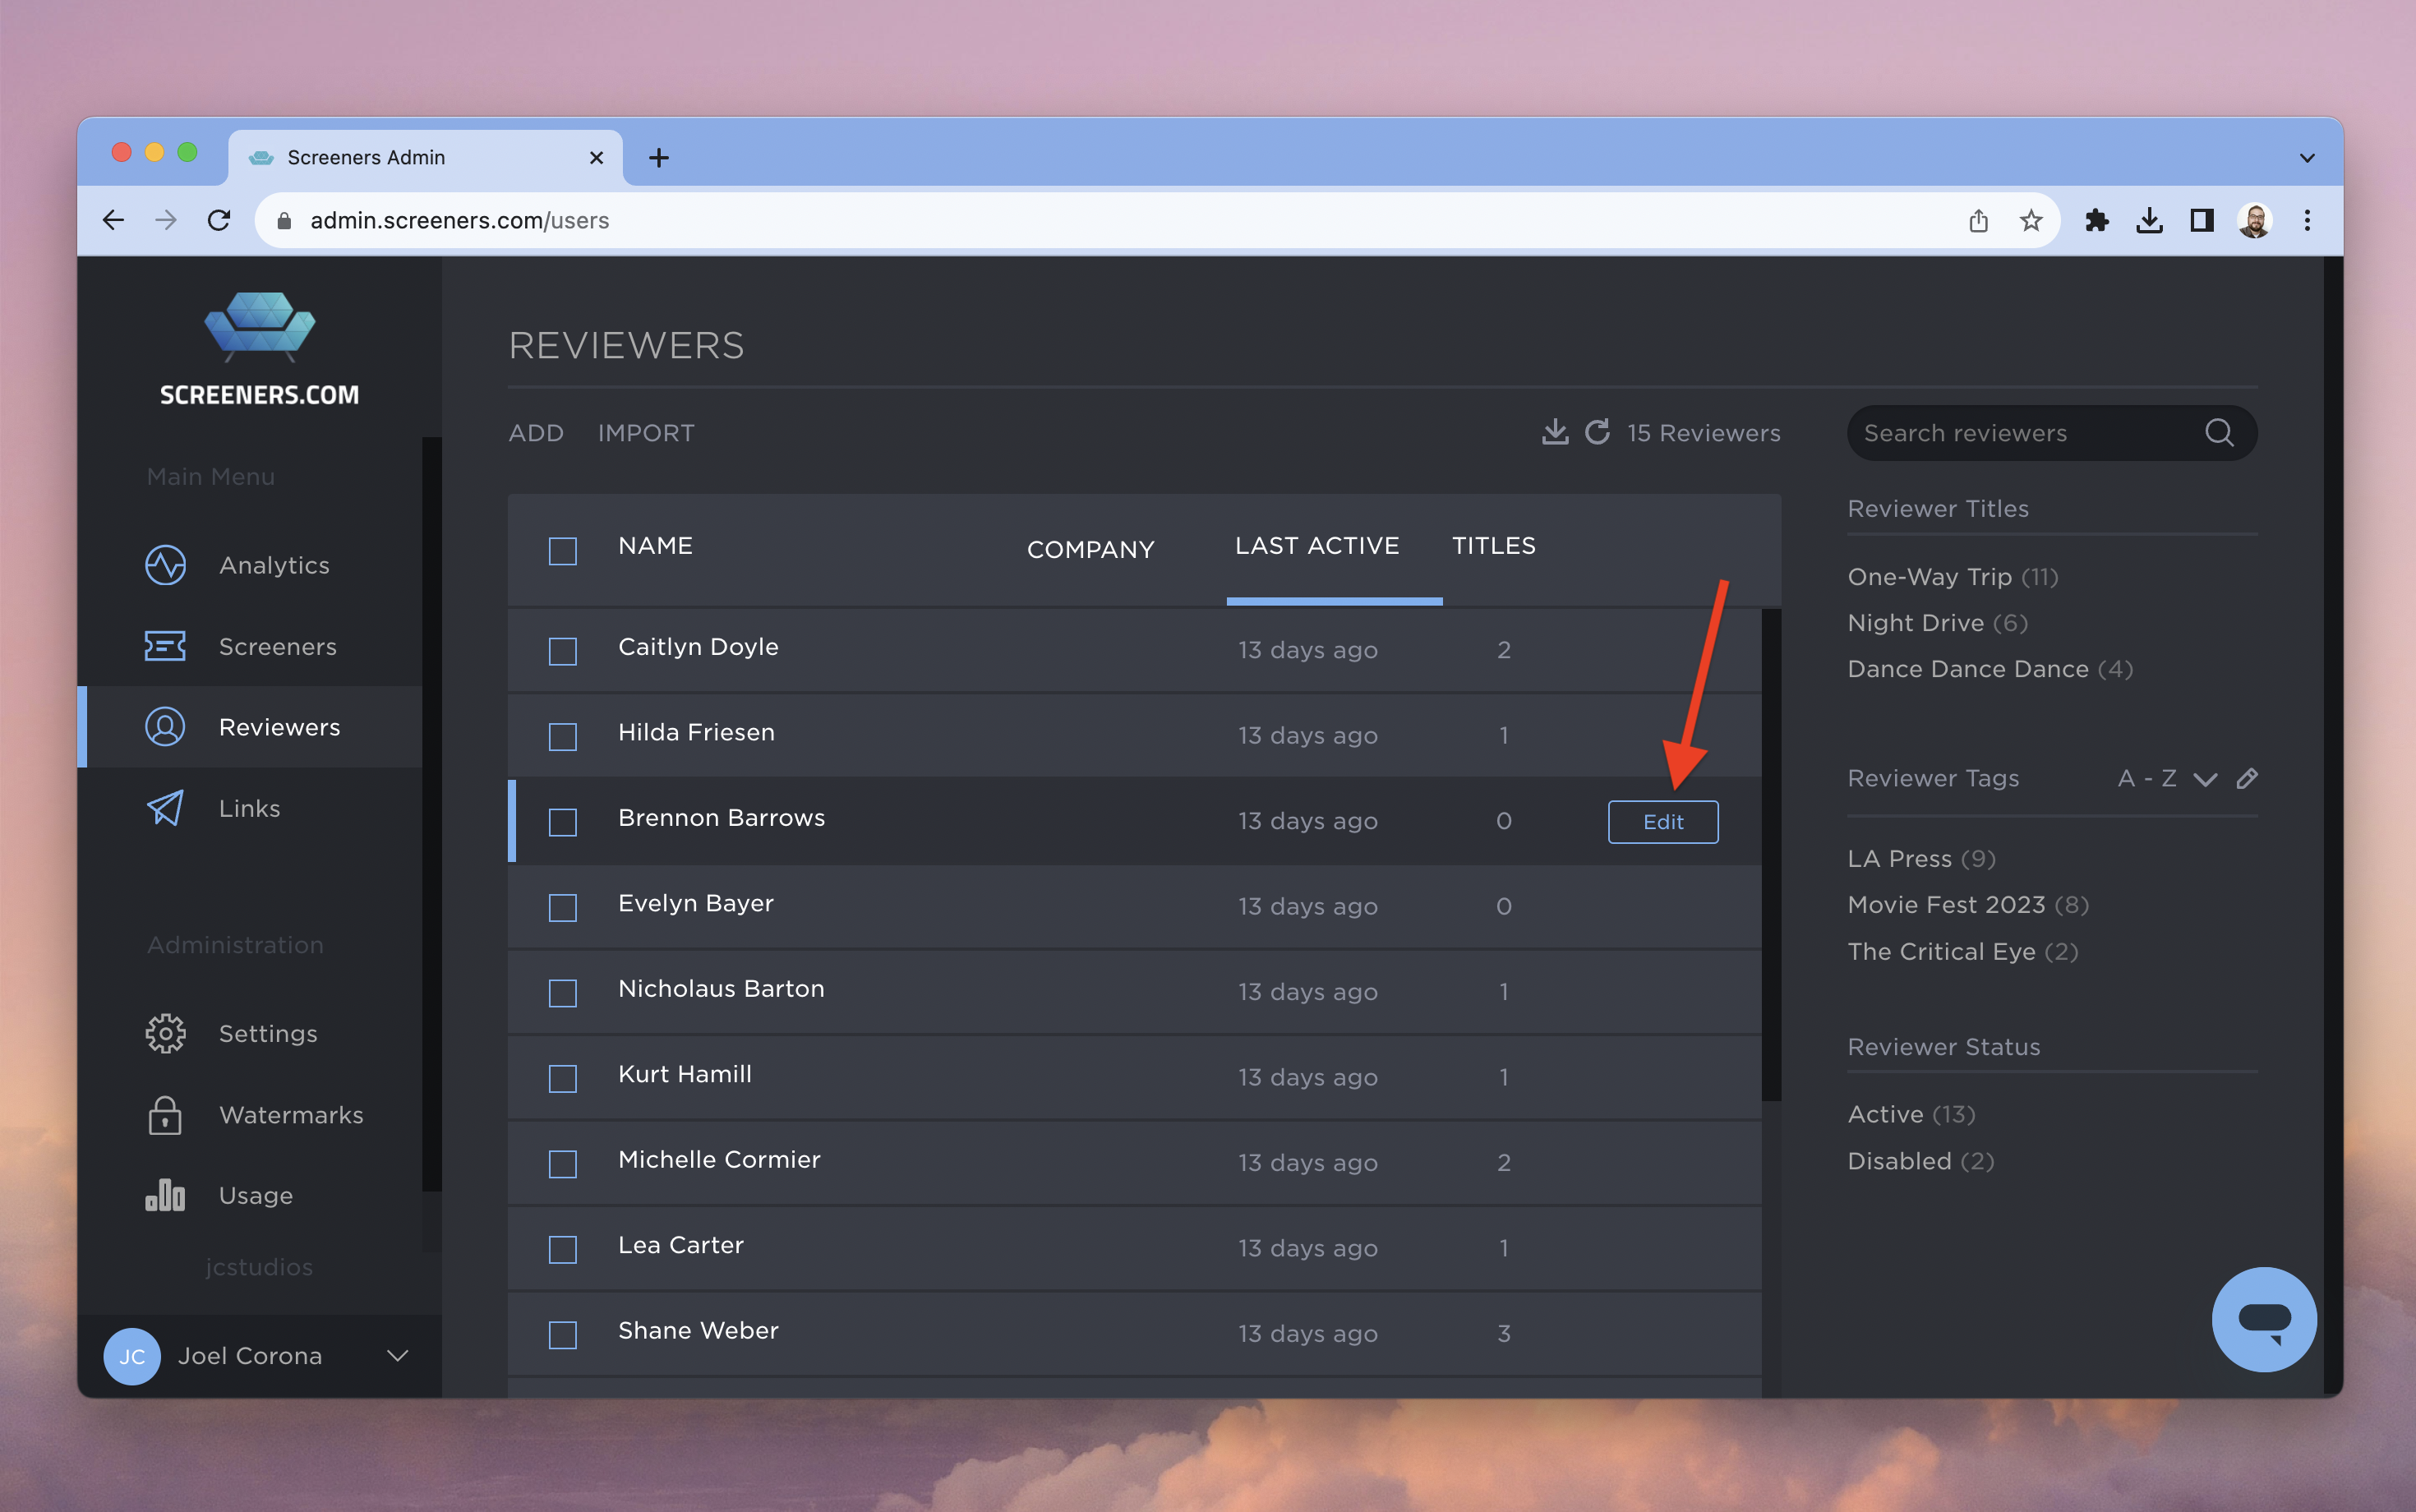Click Edit for Brennon Barrows
The height and width of the screenshot is (1512, 2416).
click(x=1663, y=822)
